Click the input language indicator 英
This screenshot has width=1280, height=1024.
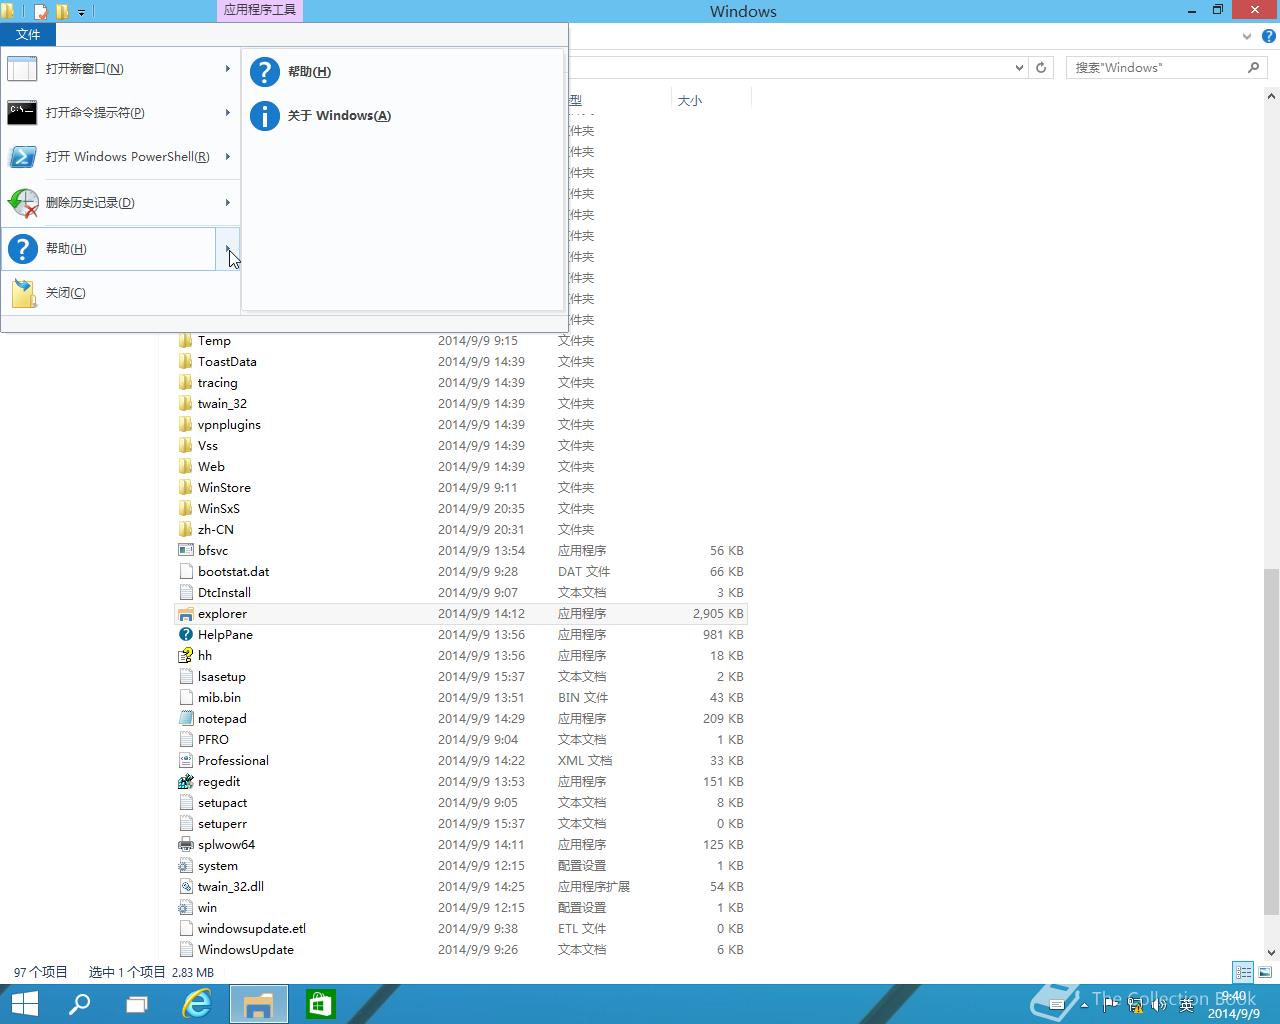(x=1186, y=1005)
